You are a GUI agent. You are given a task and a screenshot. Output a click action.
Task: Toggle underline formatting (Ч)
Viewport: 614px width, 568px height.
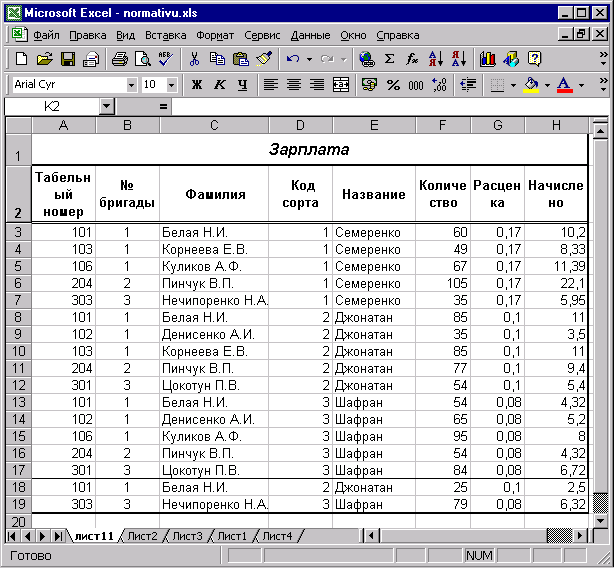point(242,85)
